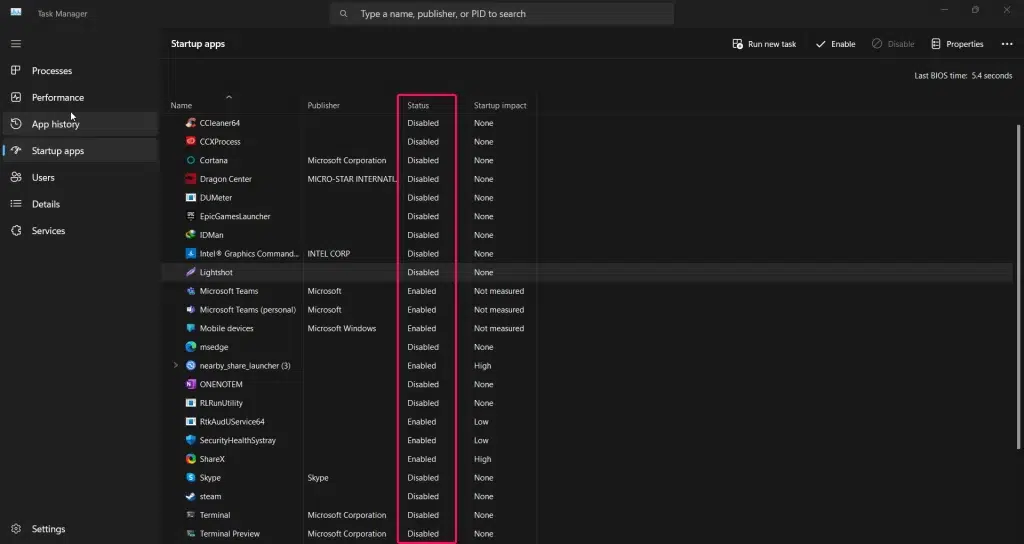
Task: Click the Enable button
Action: [x=835, y=44]
